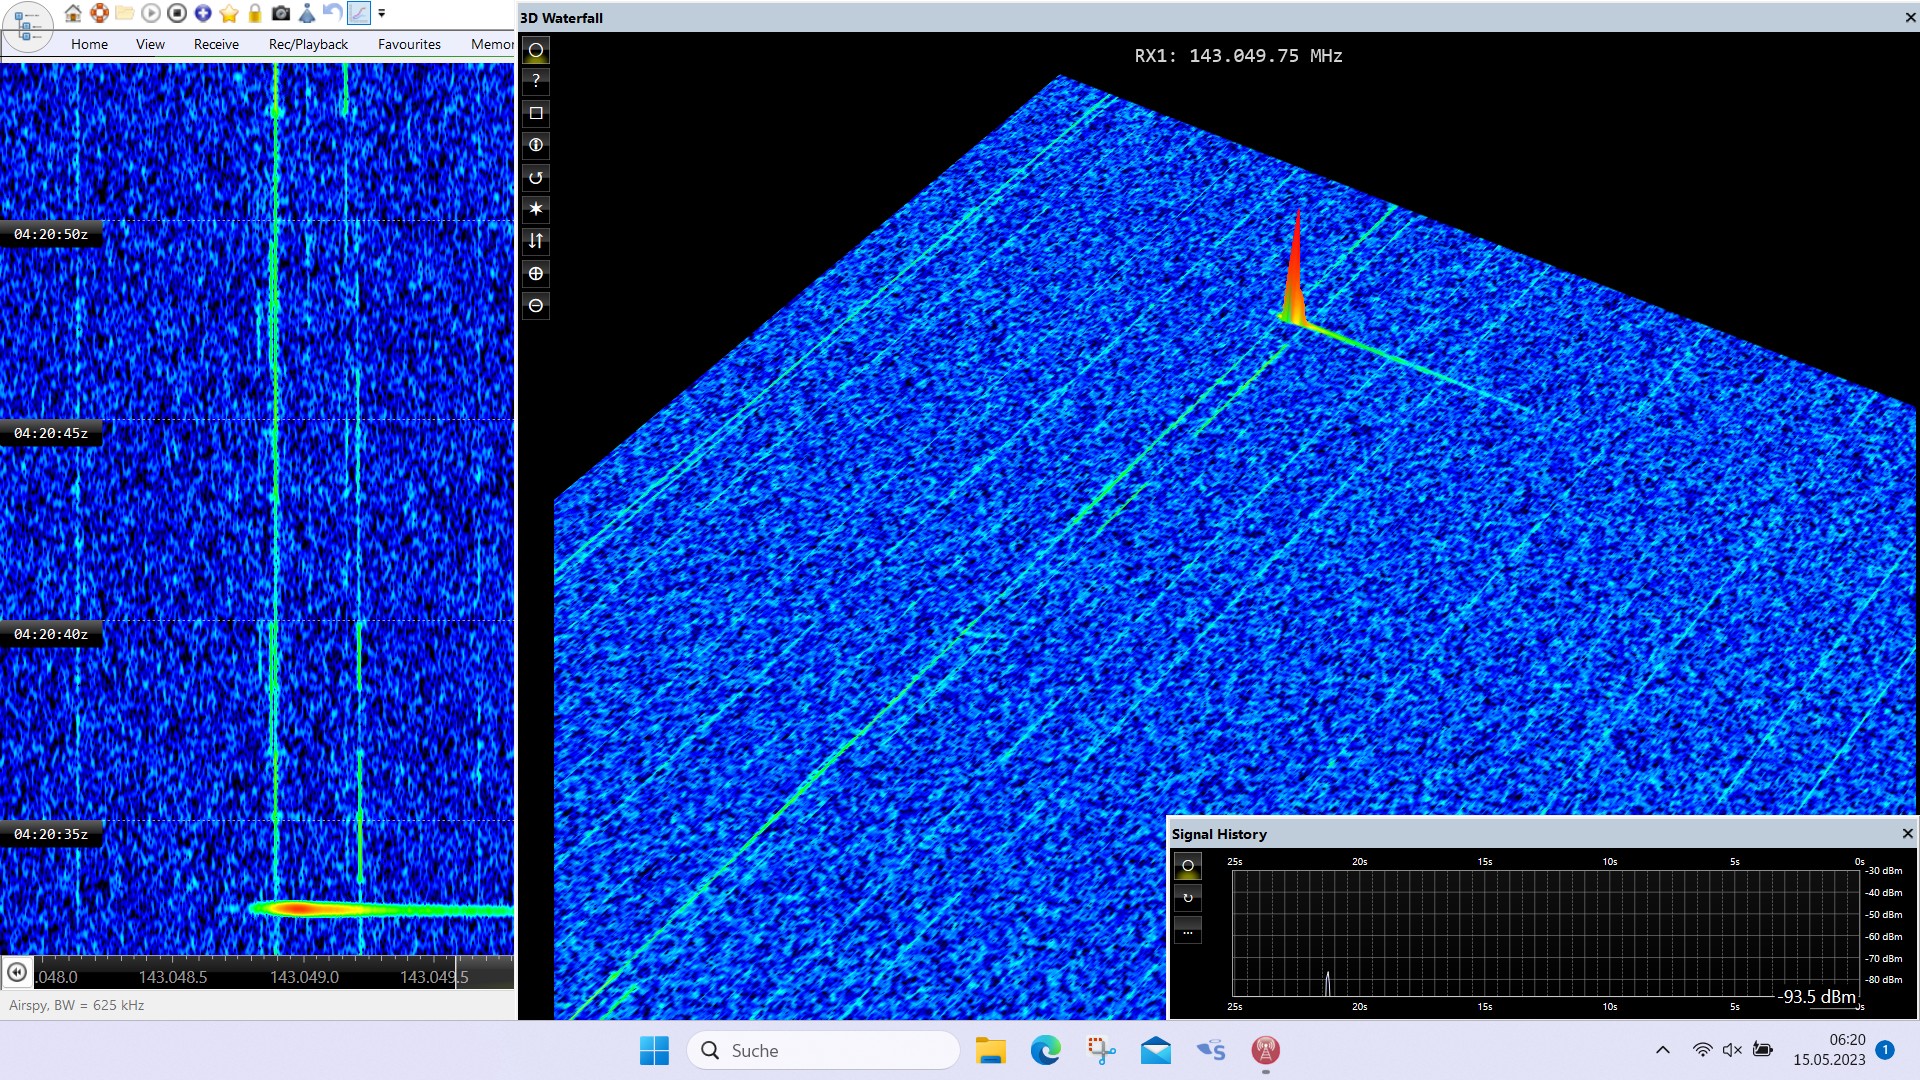
Task: Open the Home ribbon tab
Action: click(89, 44)
